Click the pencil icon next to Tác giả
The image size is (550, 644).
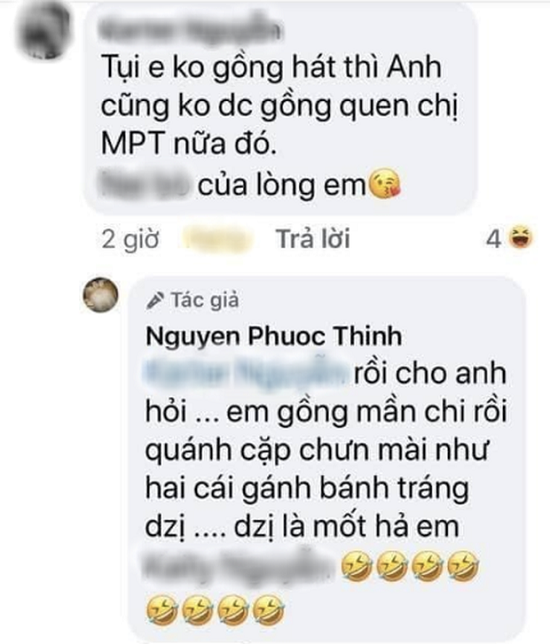coord(155,300)
